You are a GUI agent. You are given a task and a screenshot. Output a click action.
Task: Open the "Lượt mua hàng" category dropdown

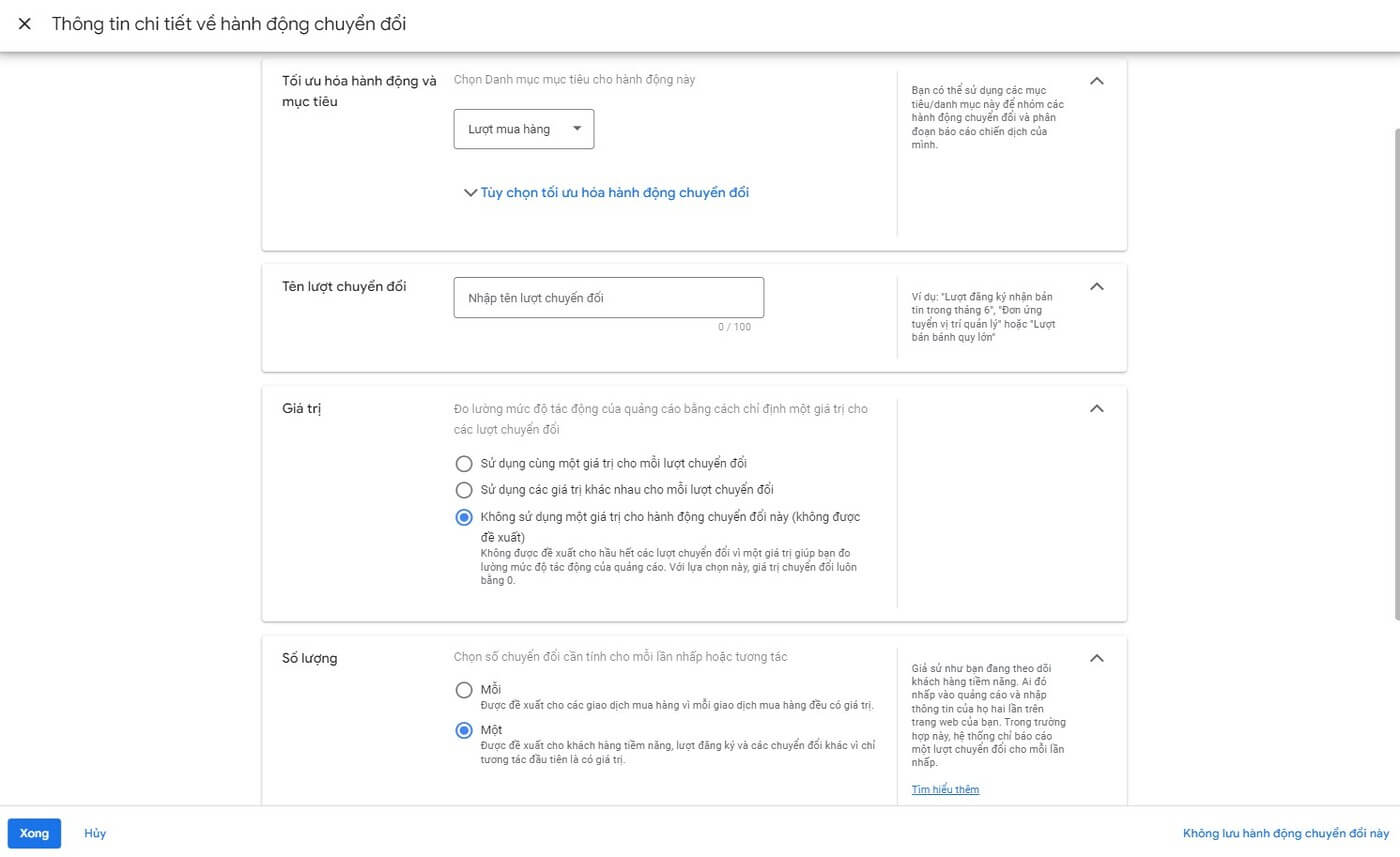pyautogui.click(x=523, y=128)
